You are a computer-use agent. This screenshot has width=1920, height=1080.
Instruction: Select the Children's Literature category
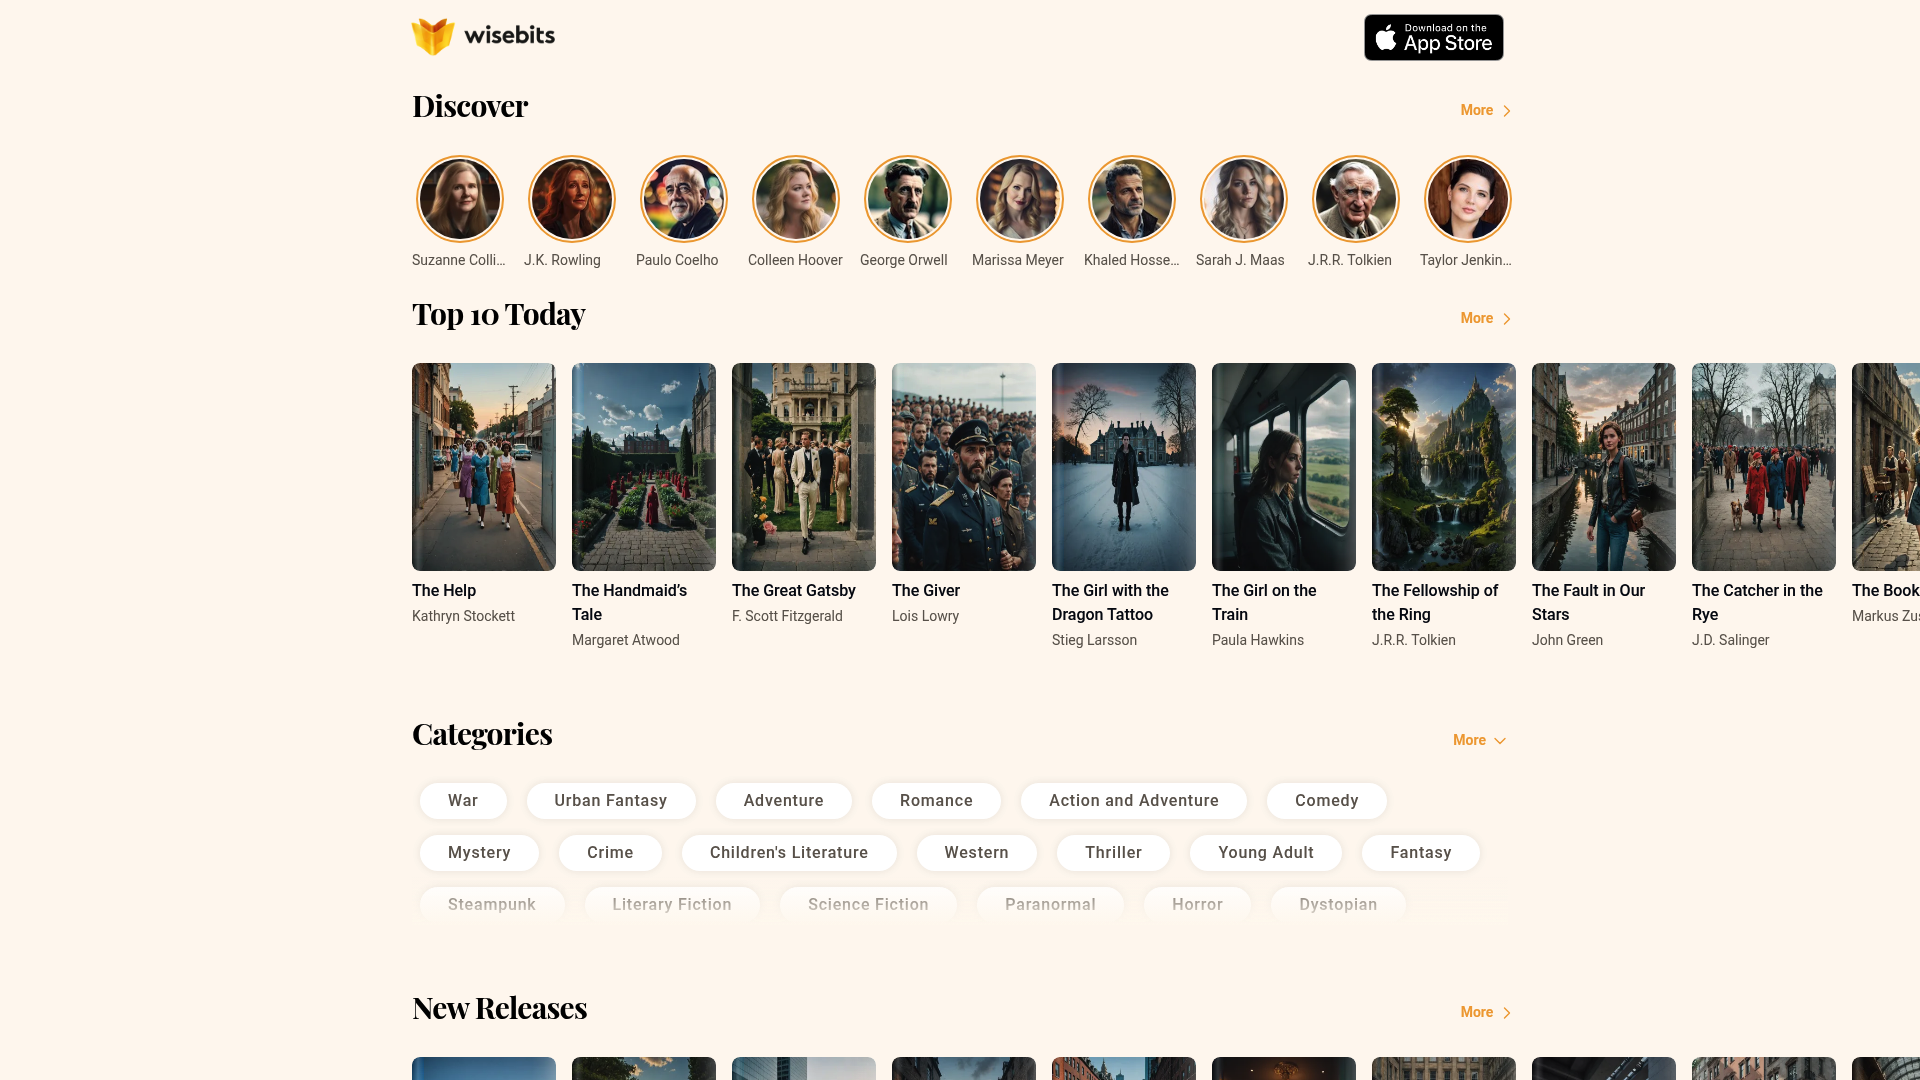point(789,853)
